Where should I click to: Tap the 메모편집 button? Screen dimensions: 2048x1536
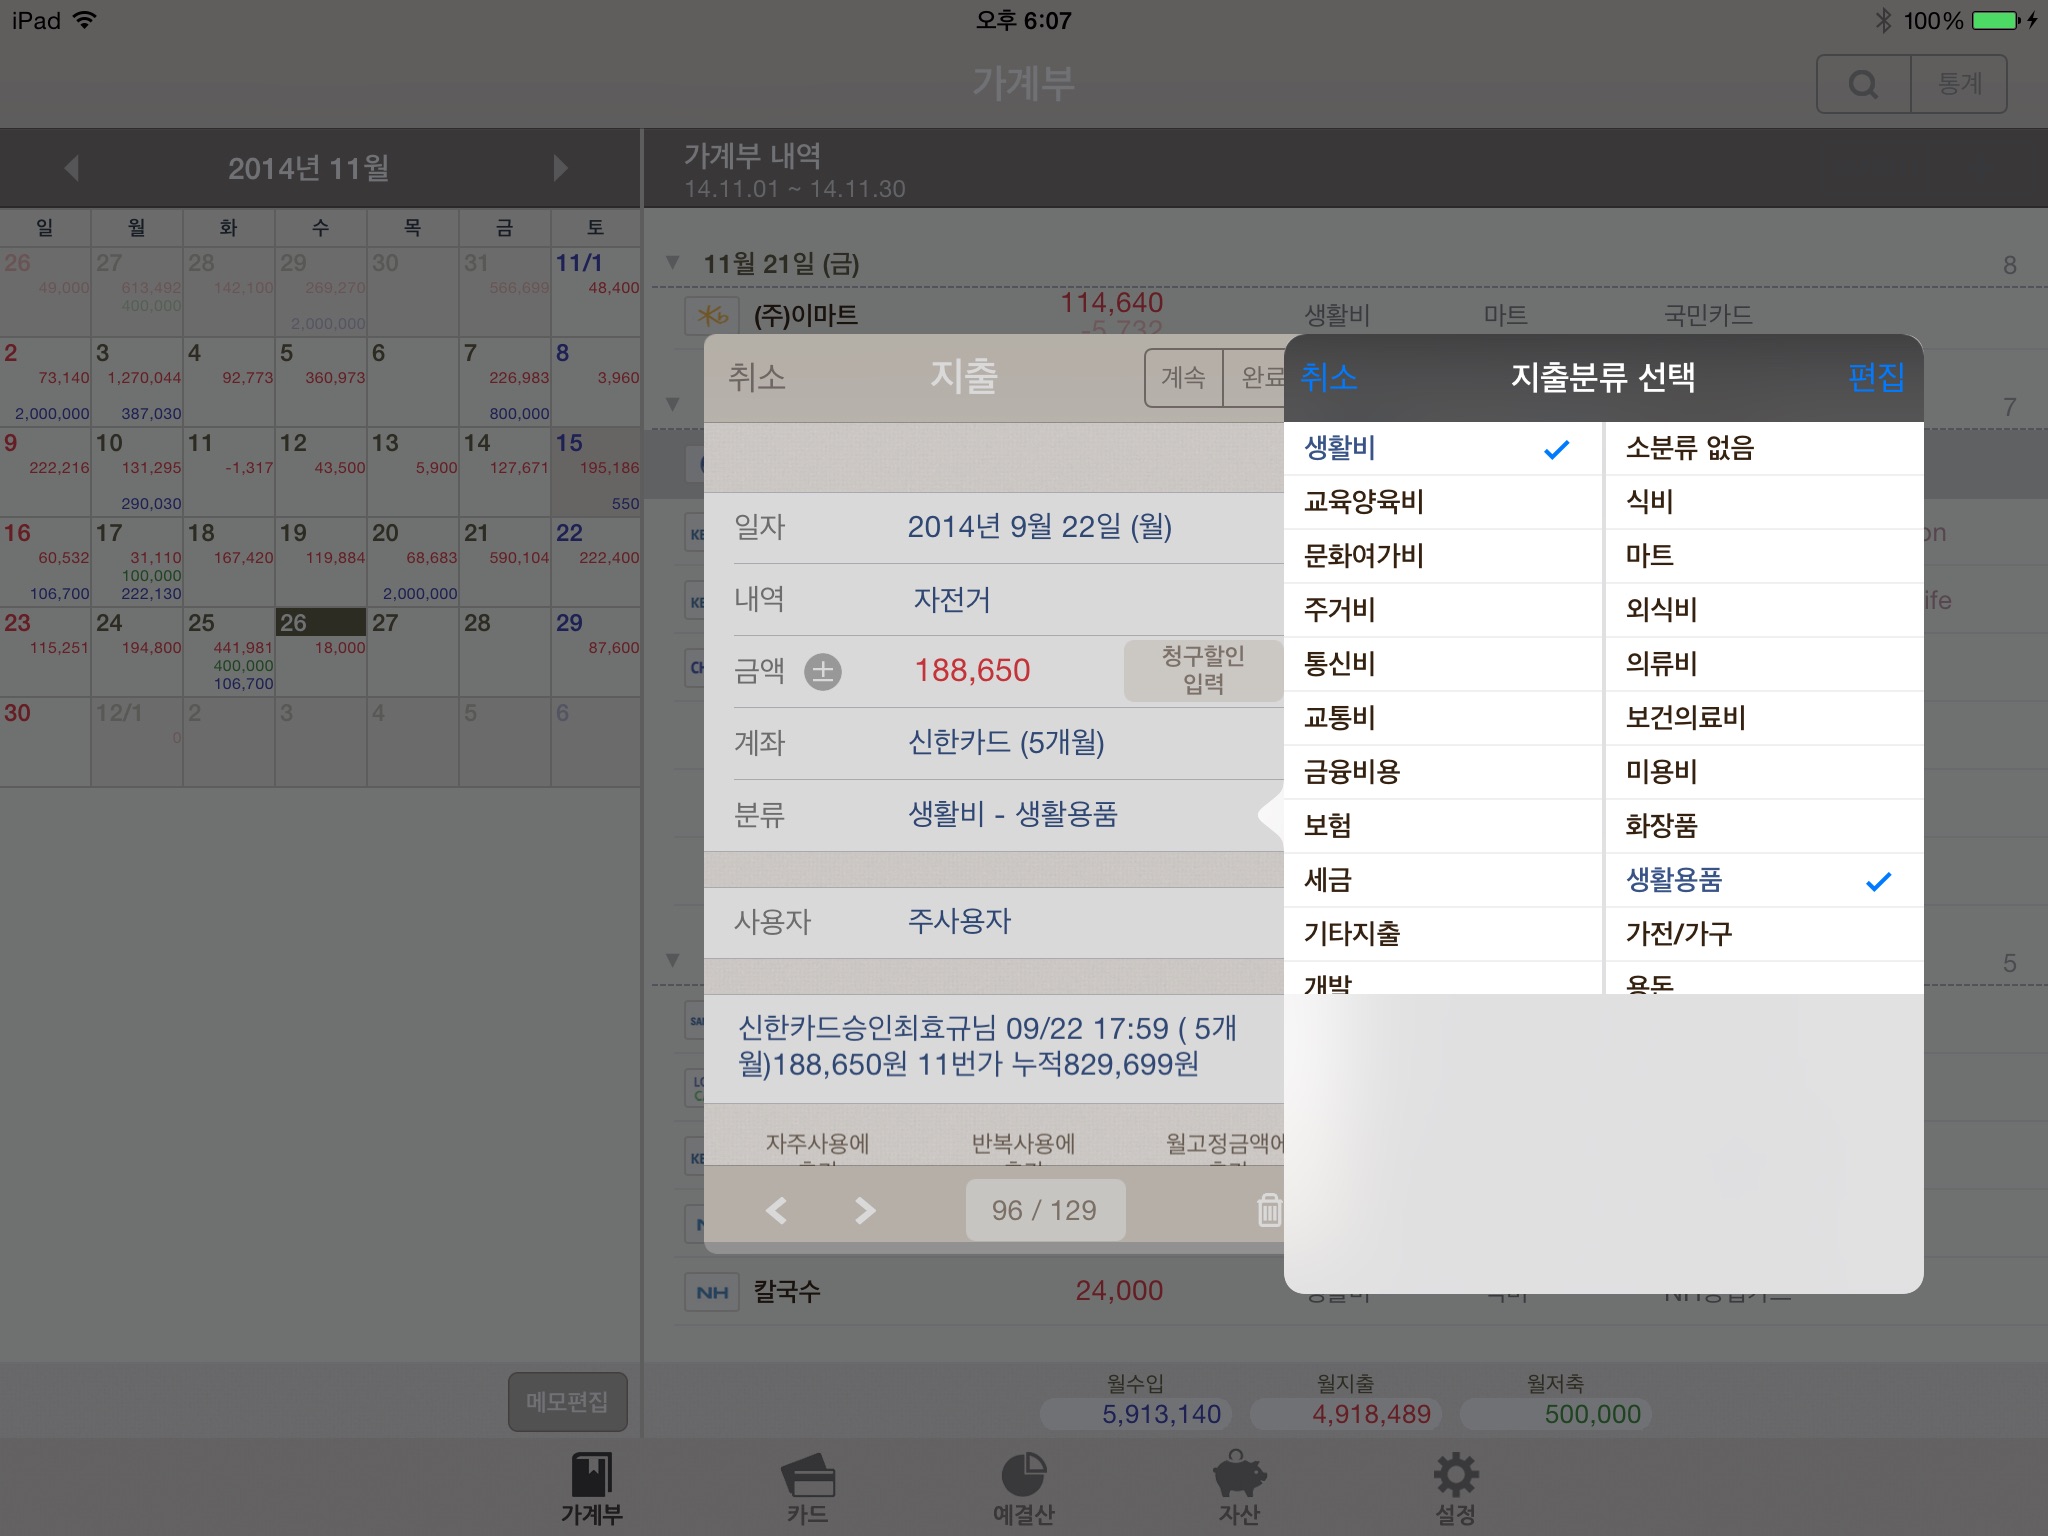tap(567, 1402)
